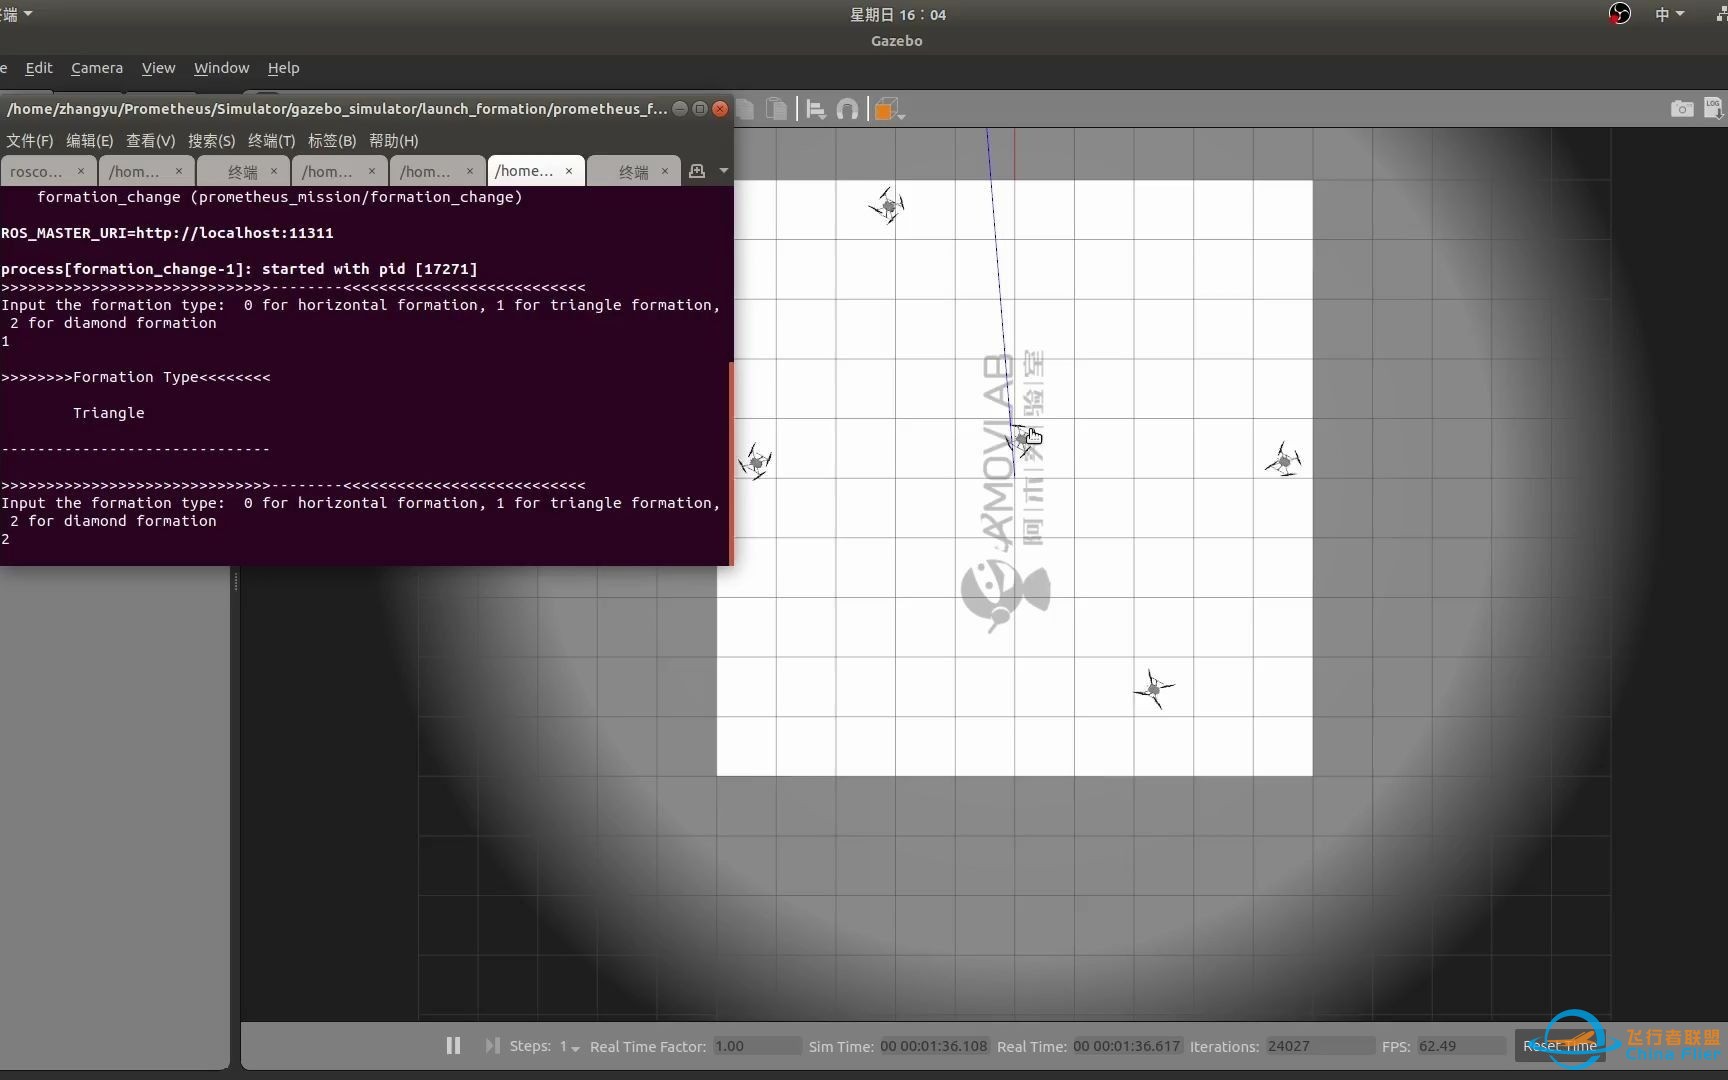Click the Align tool icon in the Gazebo toolbar
1728x1080 pixels.
(x=816, y=109)
